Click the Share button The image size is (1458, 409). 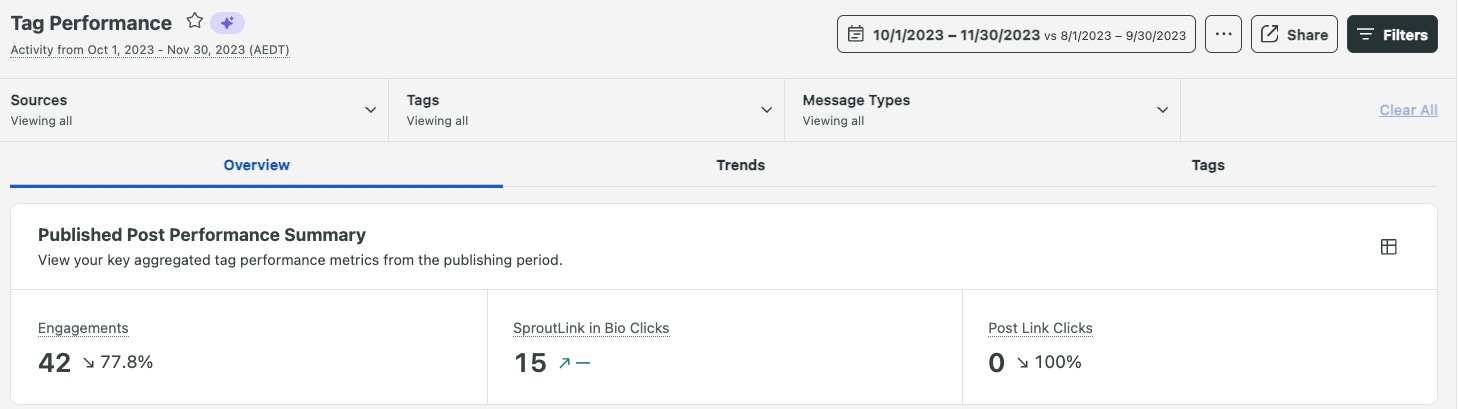pos(1294,34)
